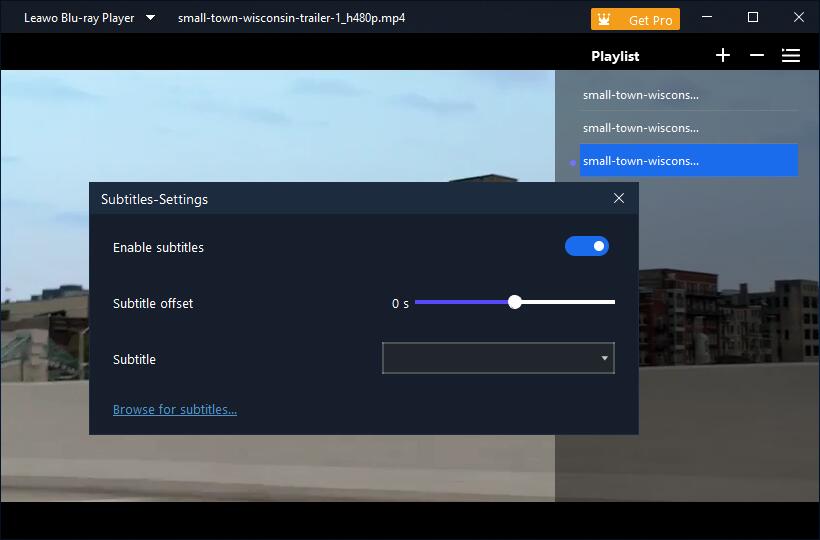Open the Subtitle dropdown list
This screenshot has height=540, width=820.
pos(497,358)
